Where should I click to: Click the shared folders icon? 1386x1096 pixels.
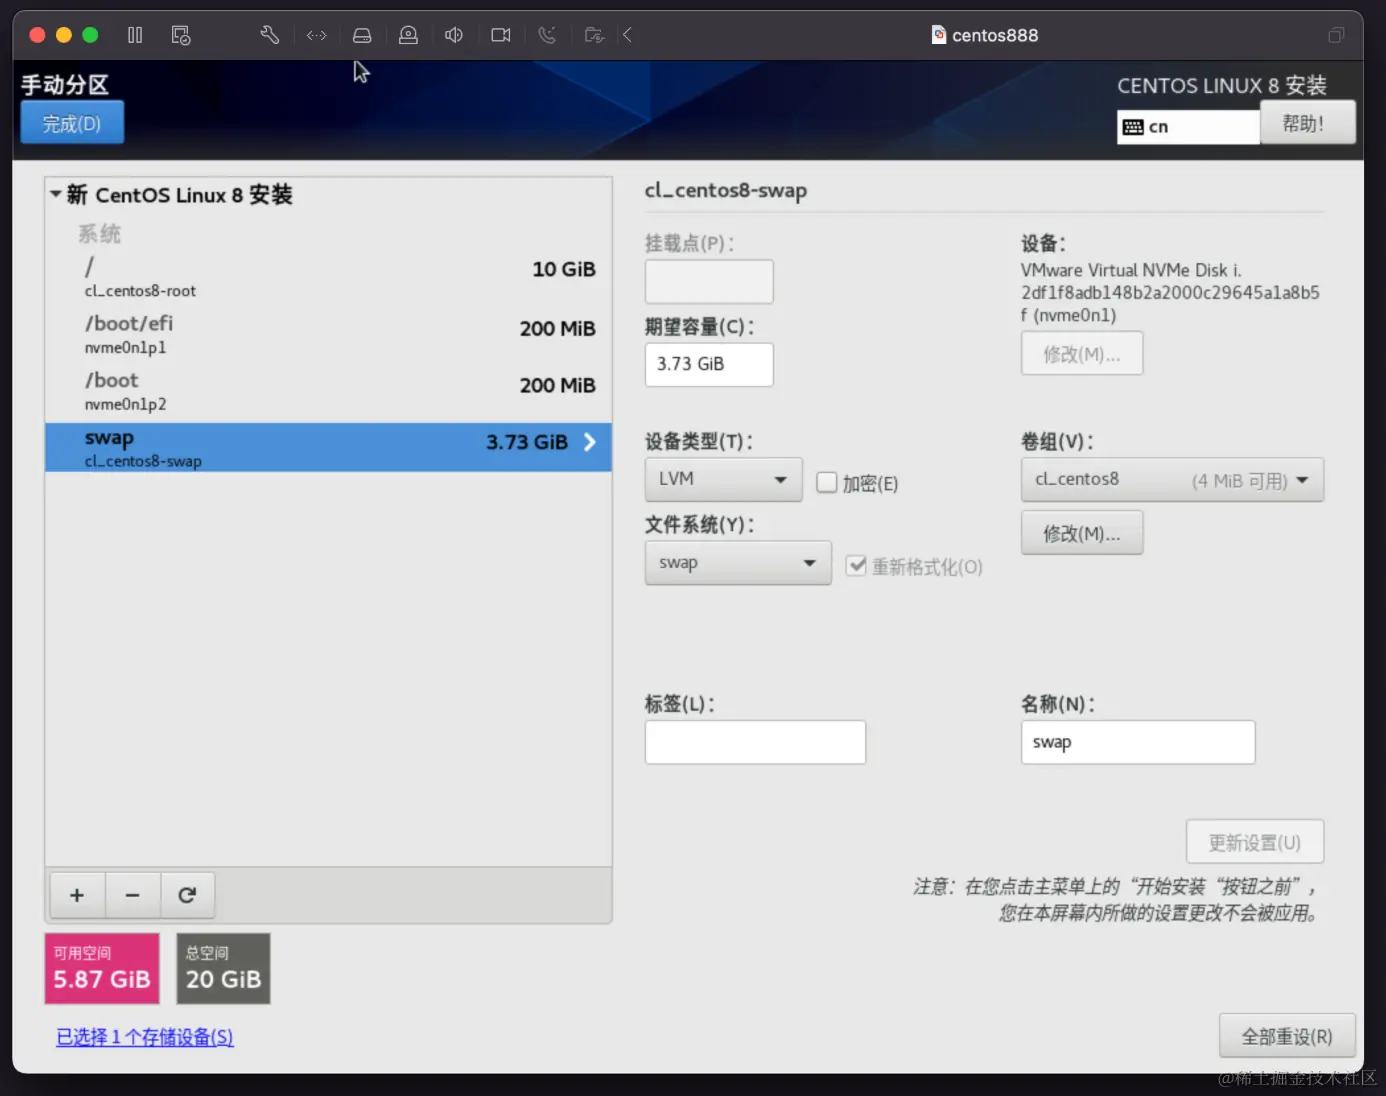point(594,35)
